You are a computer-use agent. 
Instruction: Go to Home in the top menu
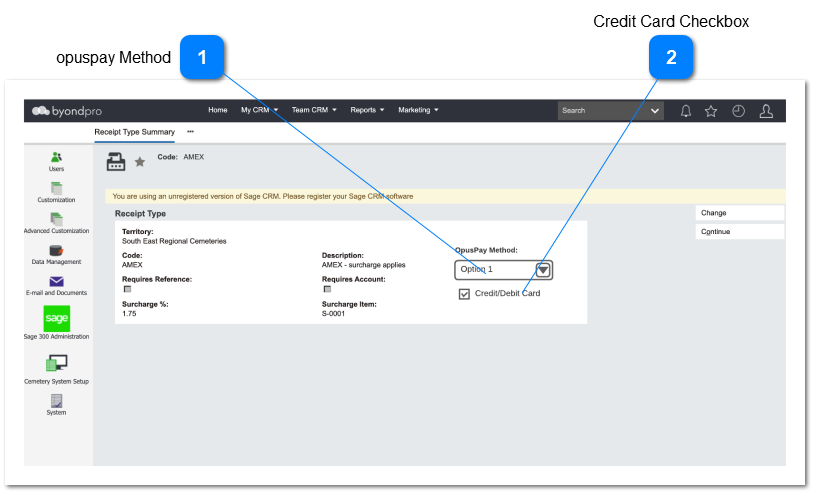tap(218, 110)
